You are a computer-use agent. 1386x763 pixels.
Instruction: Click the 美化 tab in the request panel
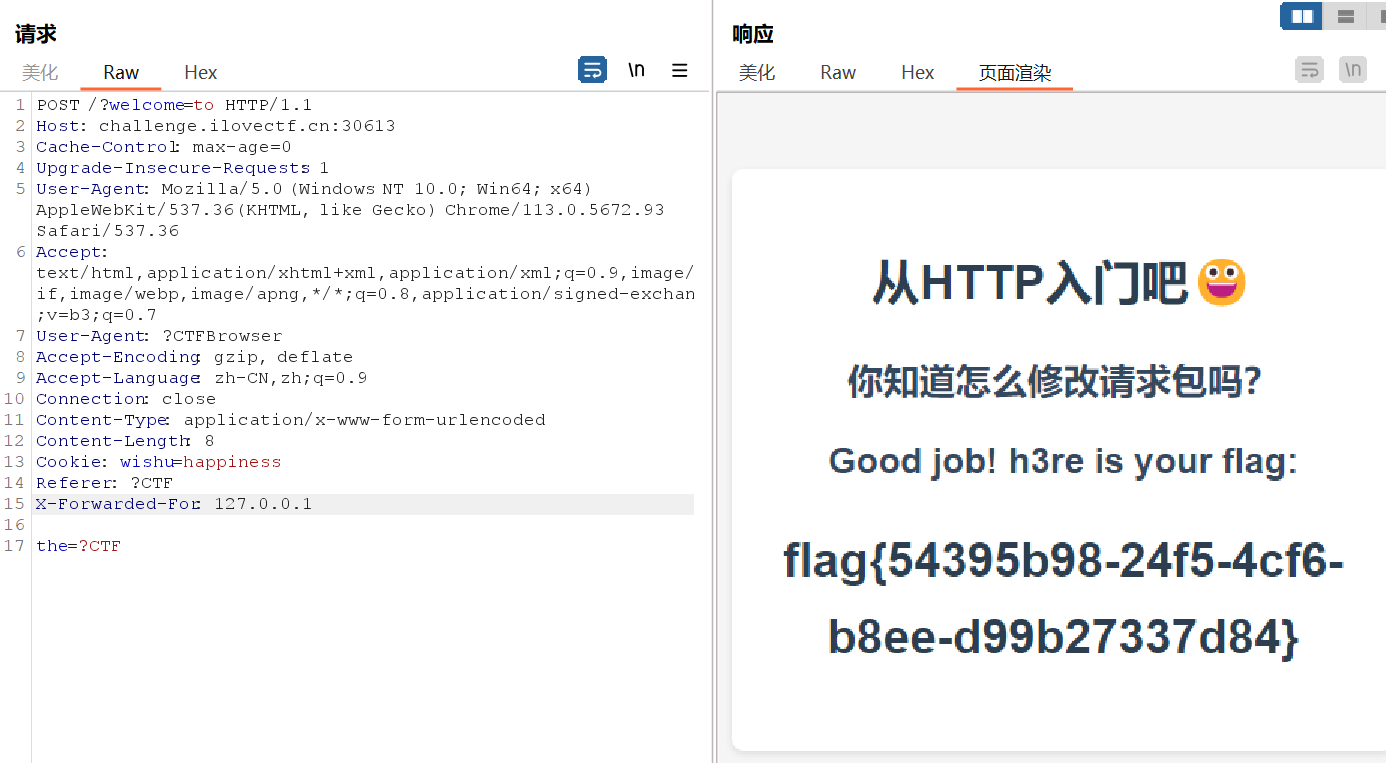pyautogui.click(x=40, y=72)
